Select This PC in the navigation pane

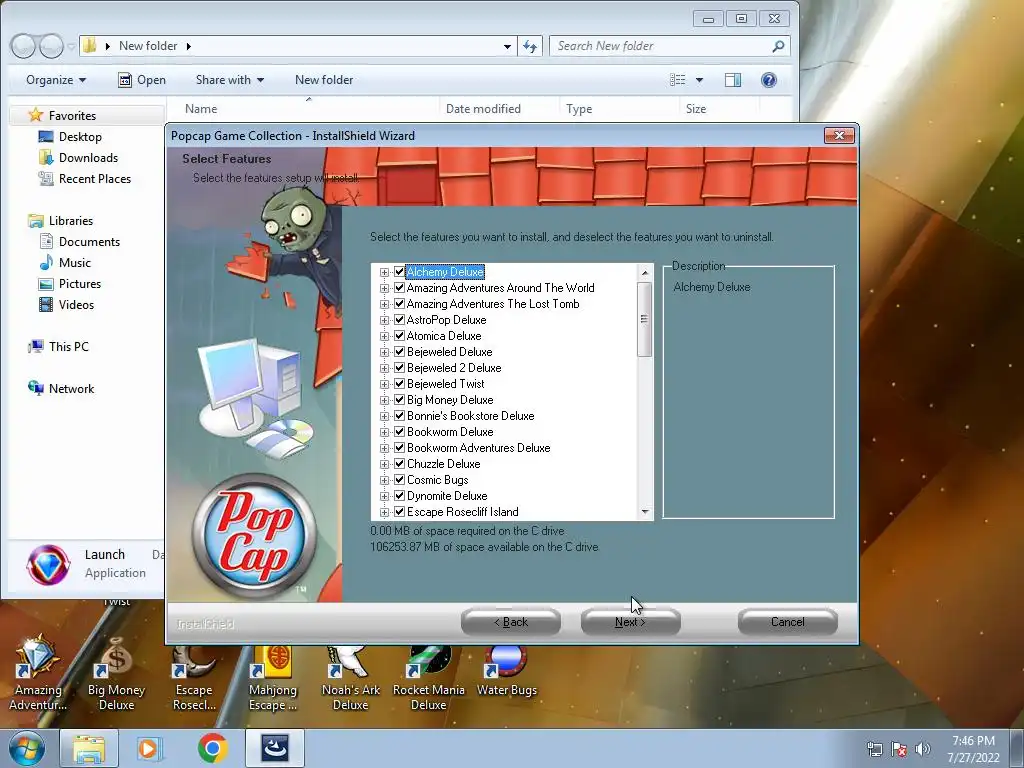pyautogui.click(x=68, y=347)
